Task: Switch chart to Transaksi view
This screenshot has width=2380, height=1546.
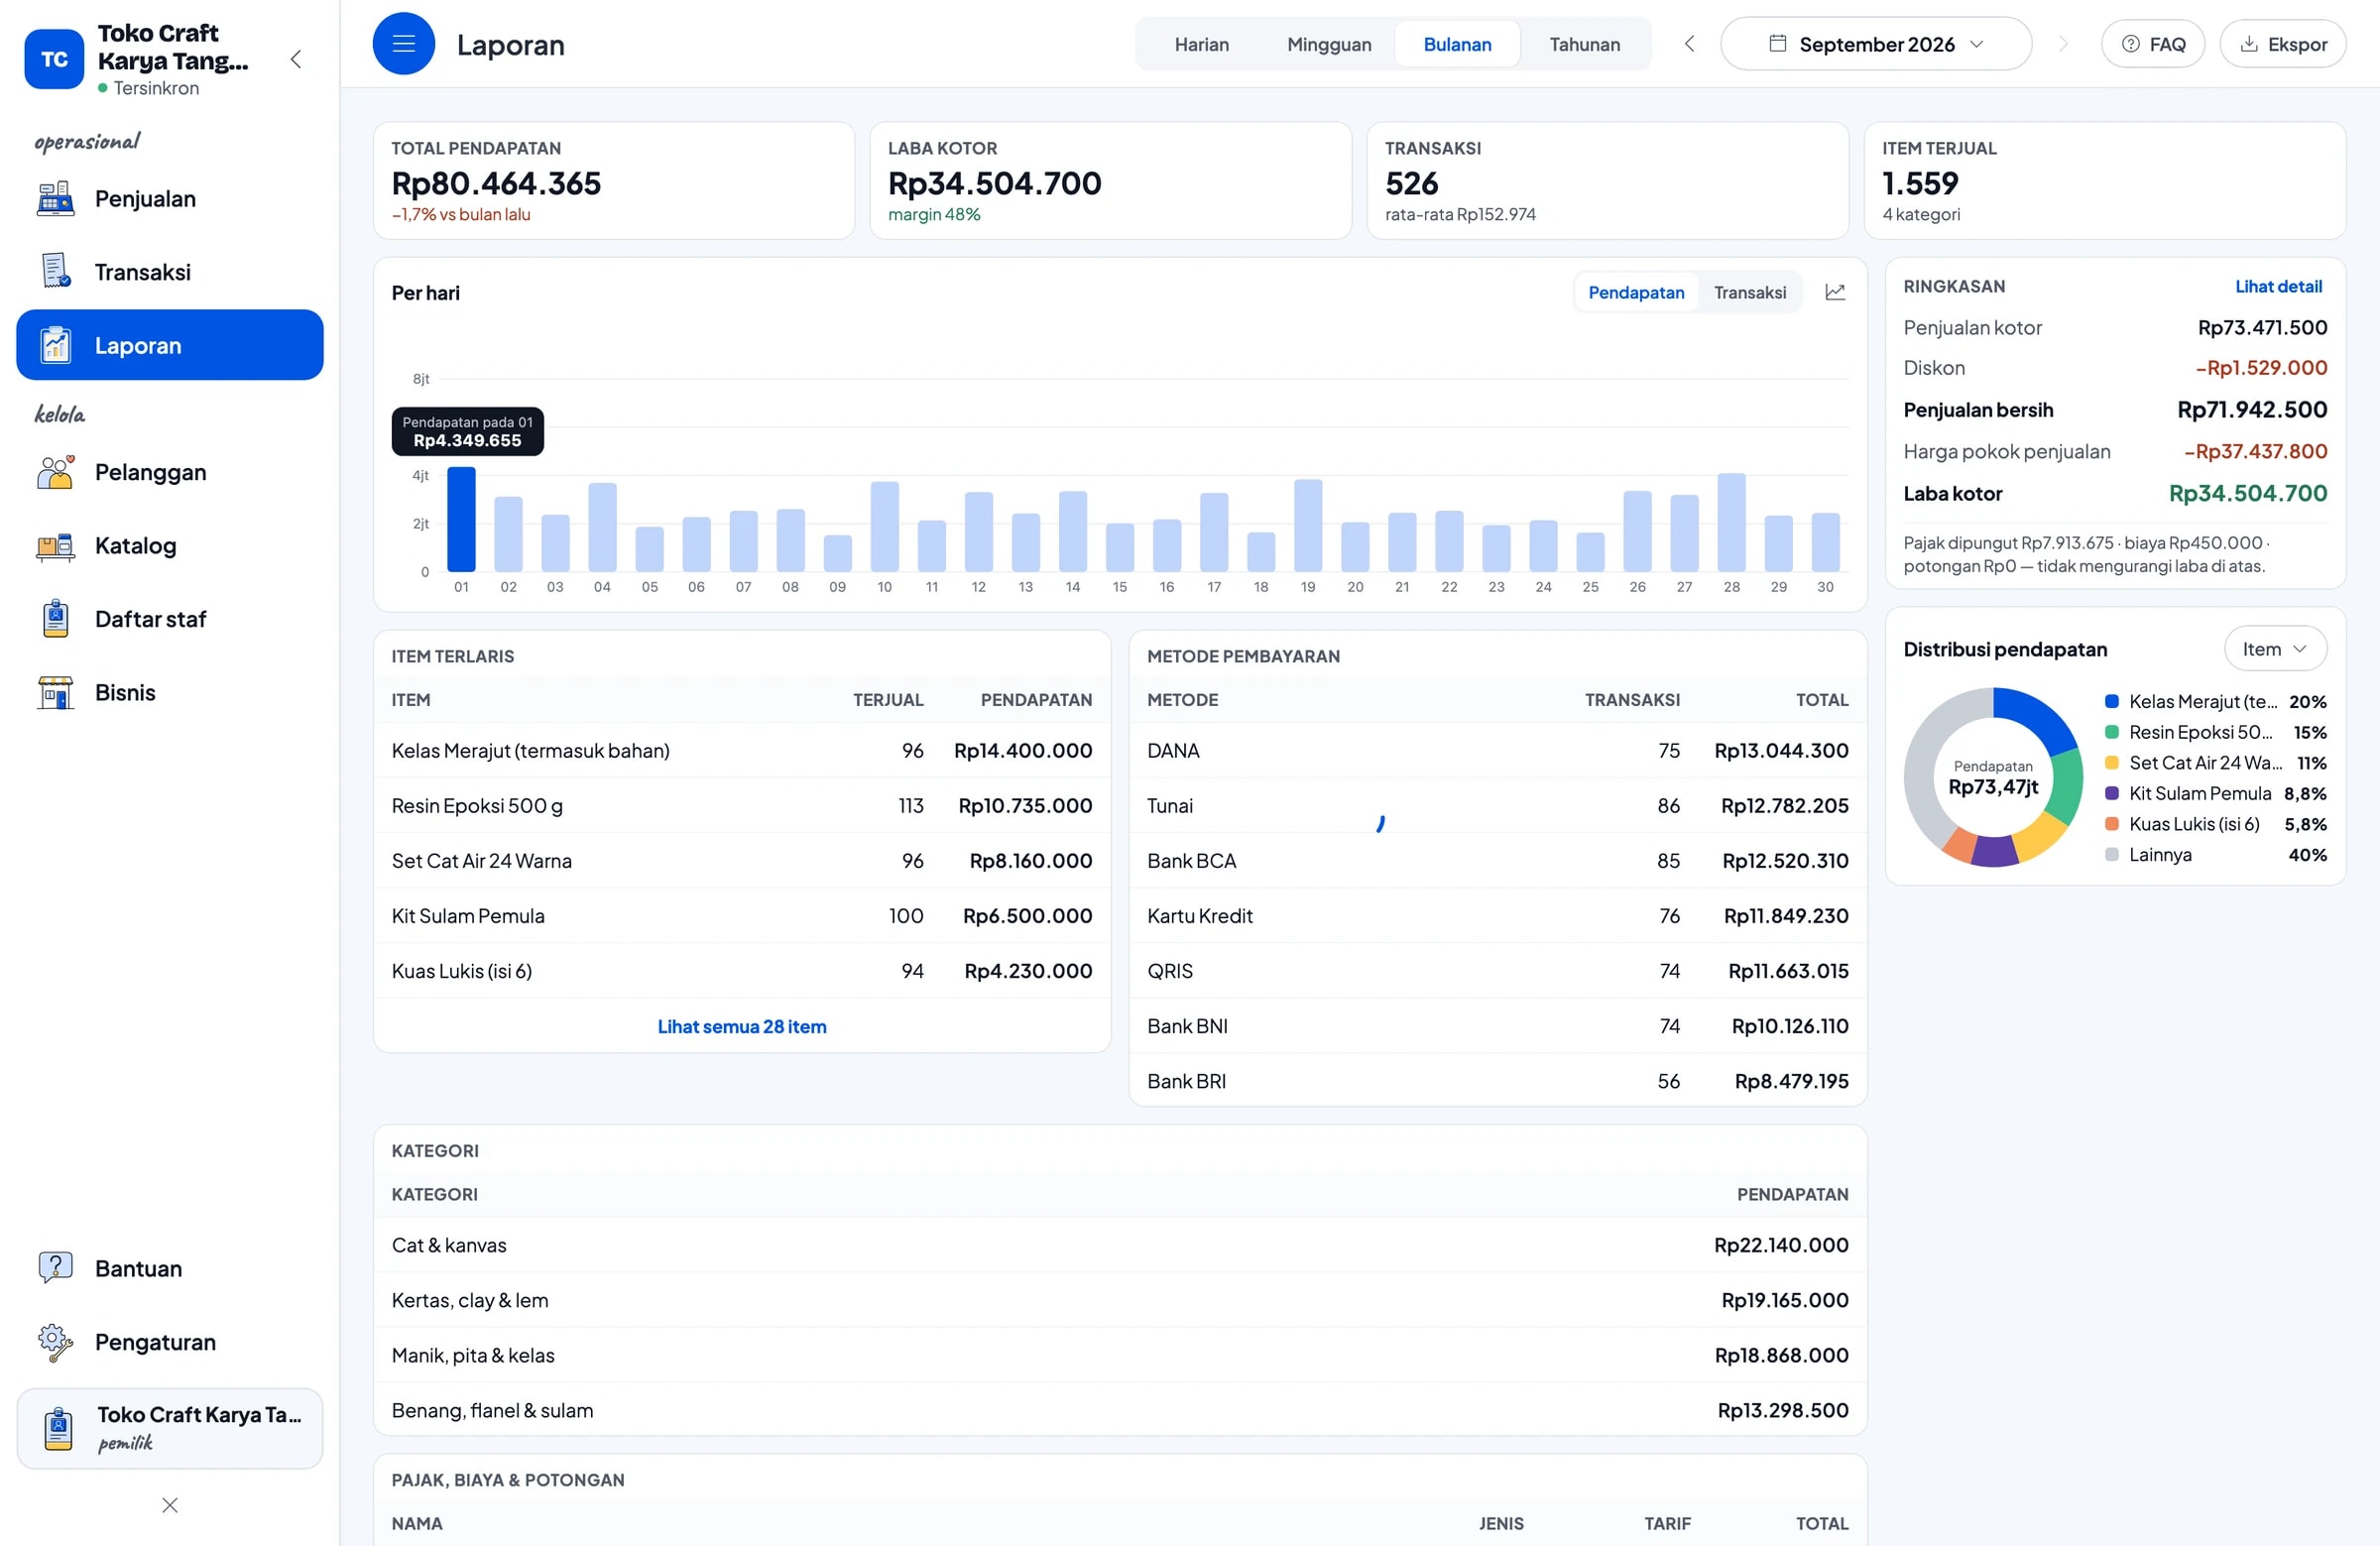Action: (x=1750, y=292)
